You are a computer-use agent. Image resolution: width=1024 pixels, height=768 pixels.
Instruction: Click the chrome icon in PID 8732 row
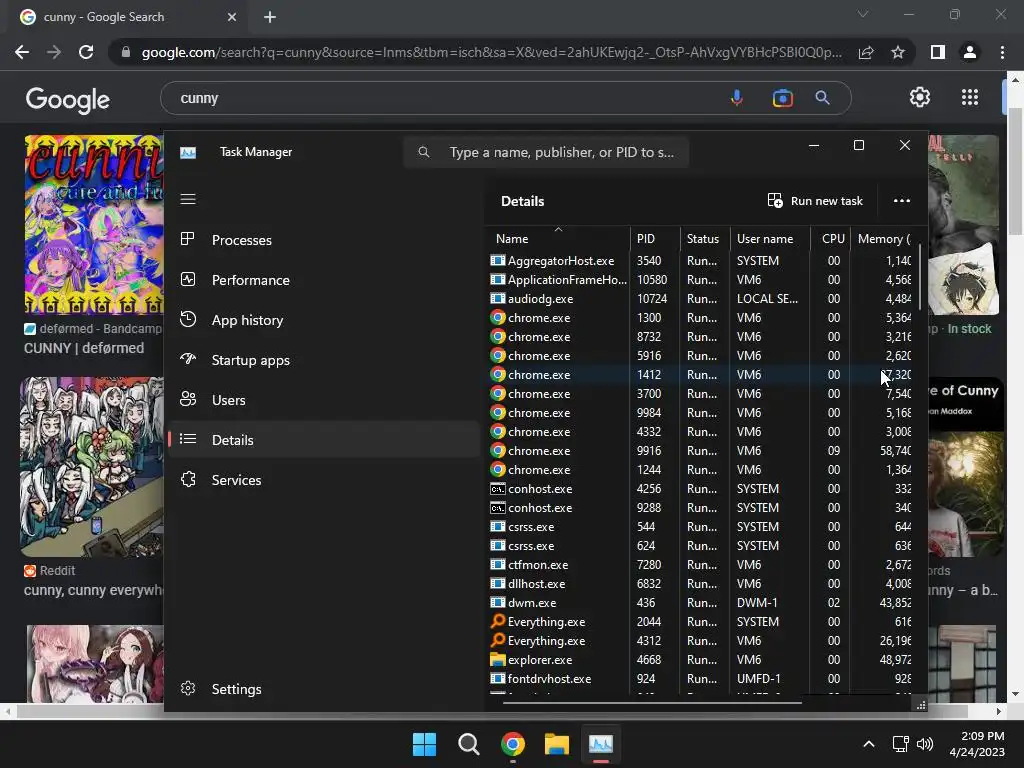[x=498, y=336]
